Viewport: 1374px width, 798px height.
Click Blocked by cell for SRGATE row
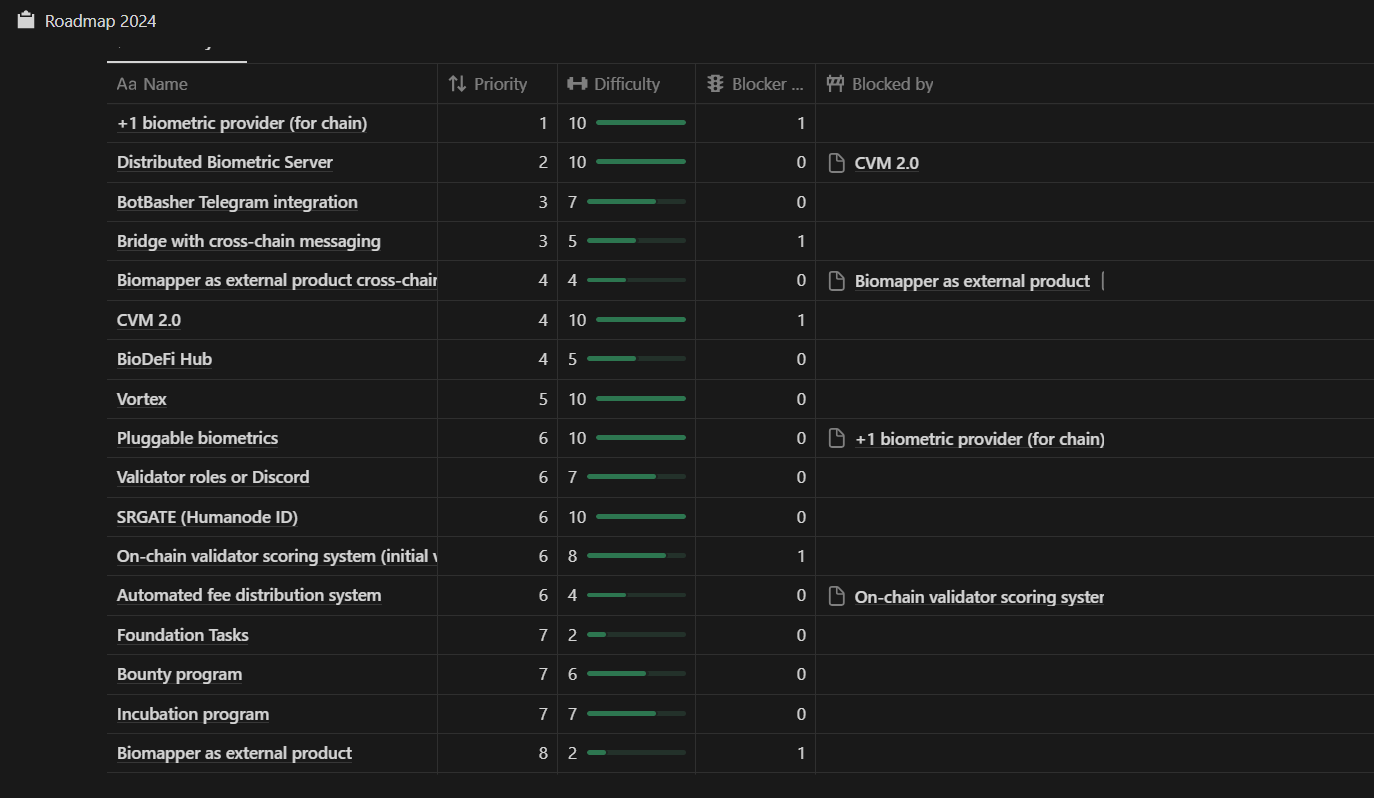point(1094,517)
